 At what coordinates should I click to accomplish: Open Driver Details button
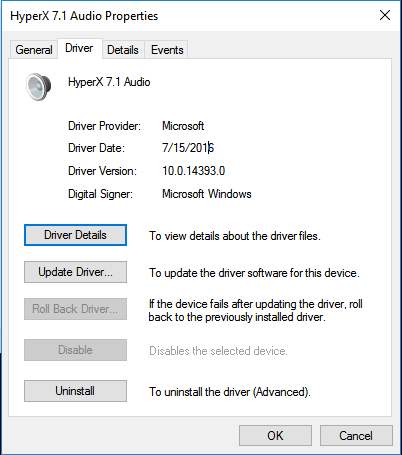click(x=75, y=235)
